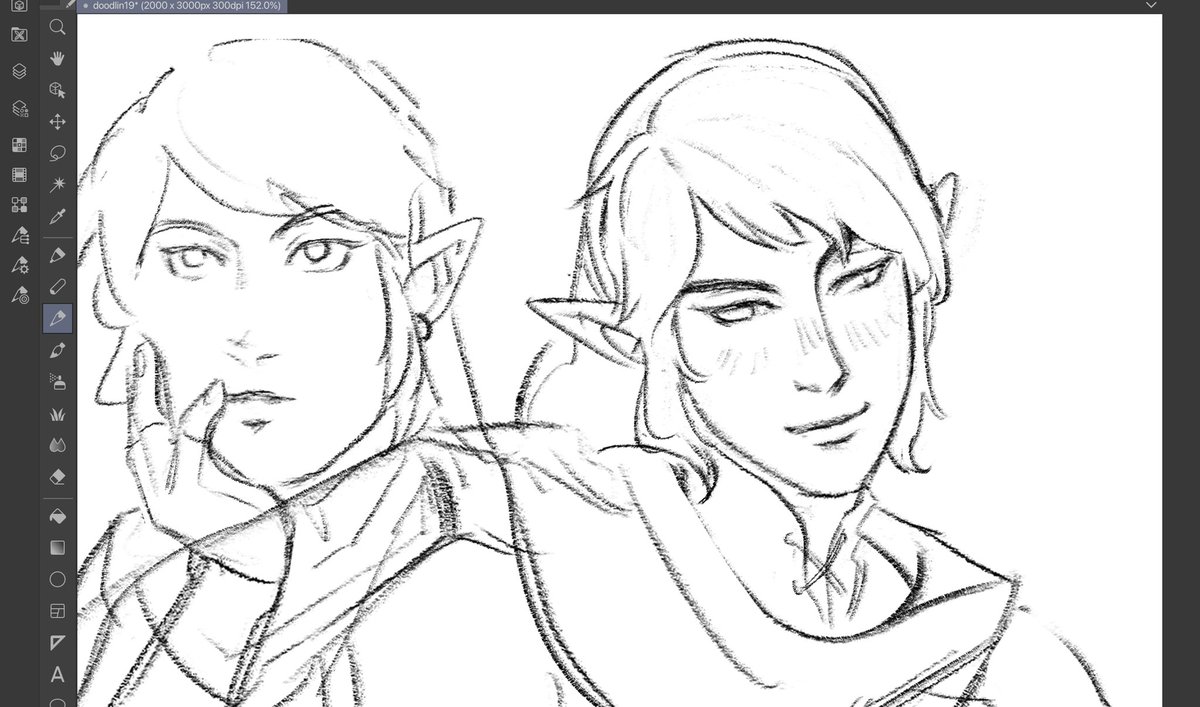This screenshot has height=707, width=1200.
Task: Click the highlighted active drawing tool
Action: coord(57,318)
